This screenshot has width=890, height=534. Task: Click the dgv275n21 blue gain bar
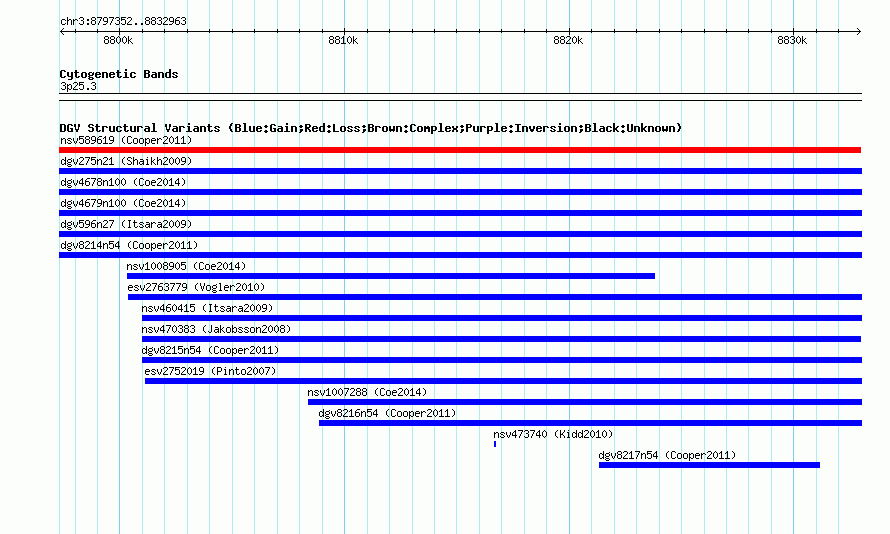(460, 171)
